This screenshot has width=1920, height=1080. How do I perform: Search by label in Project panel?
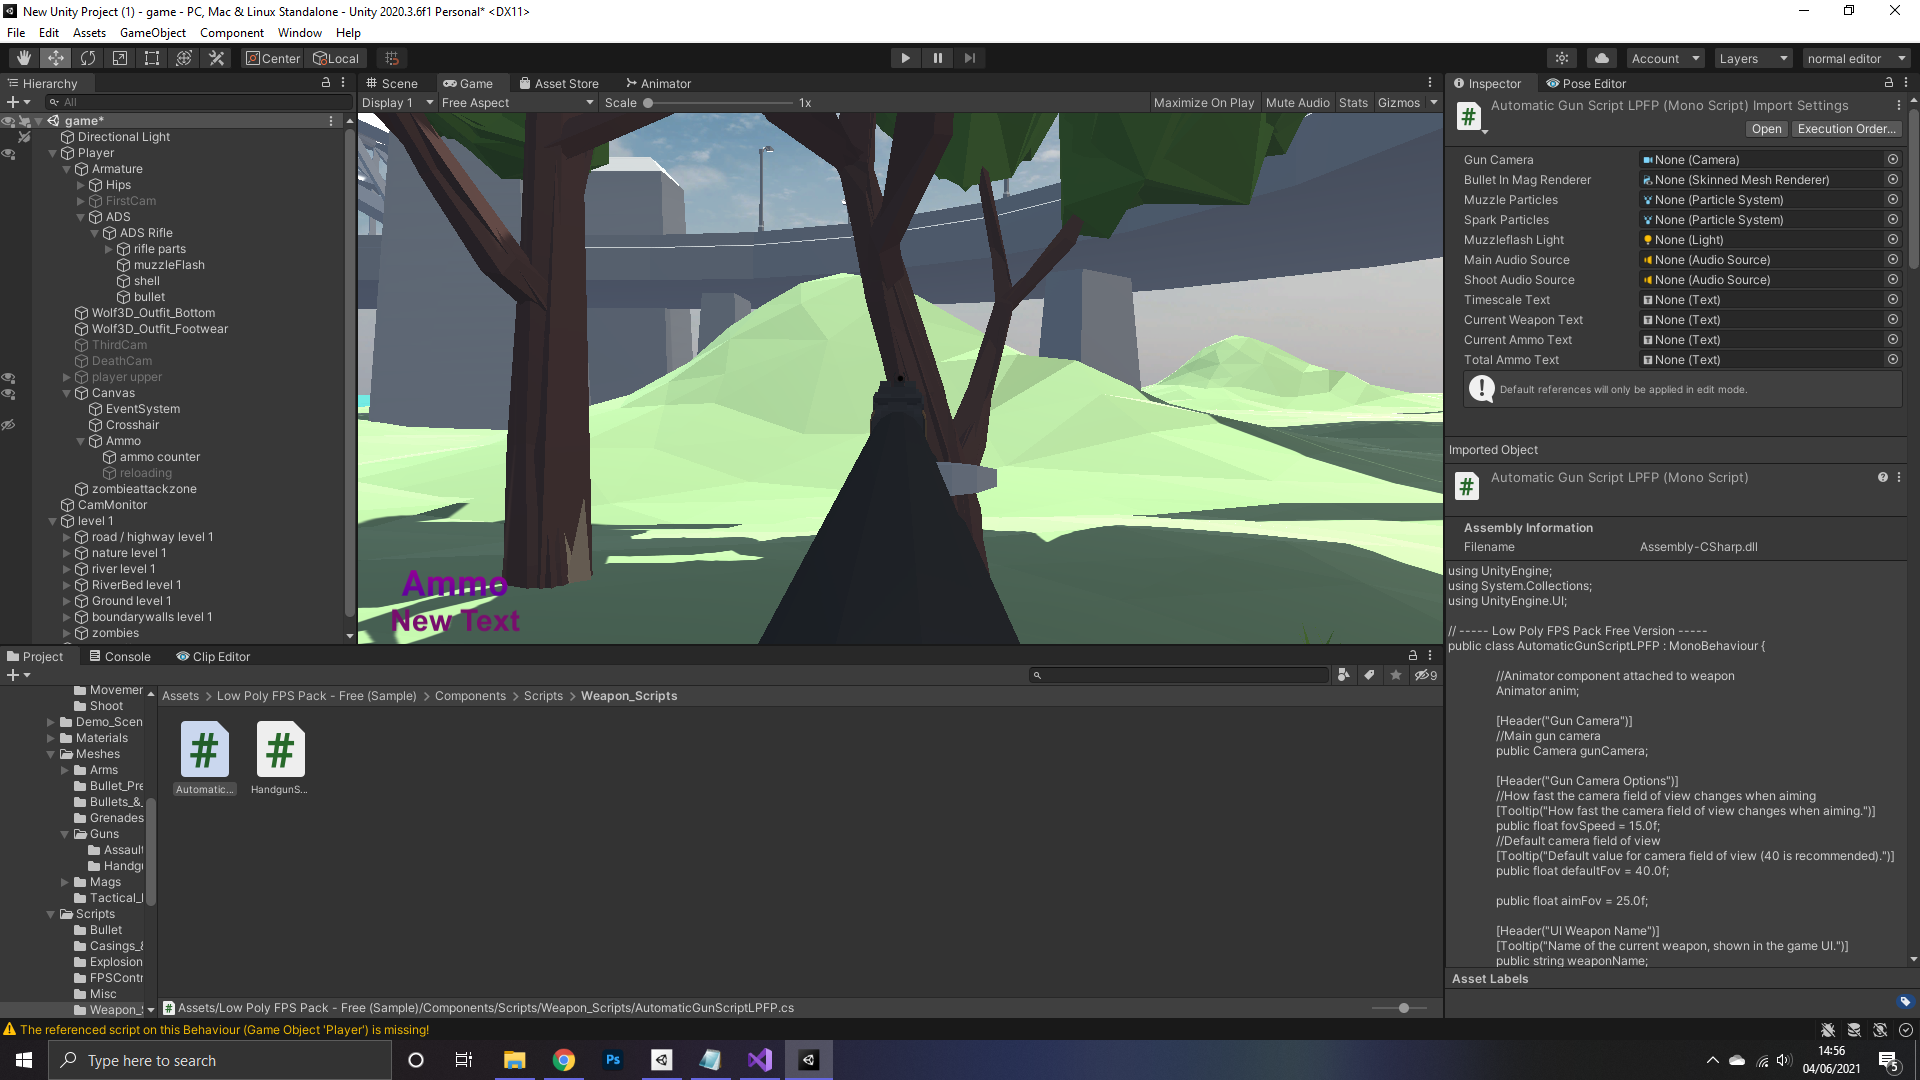pos(1370,675)
